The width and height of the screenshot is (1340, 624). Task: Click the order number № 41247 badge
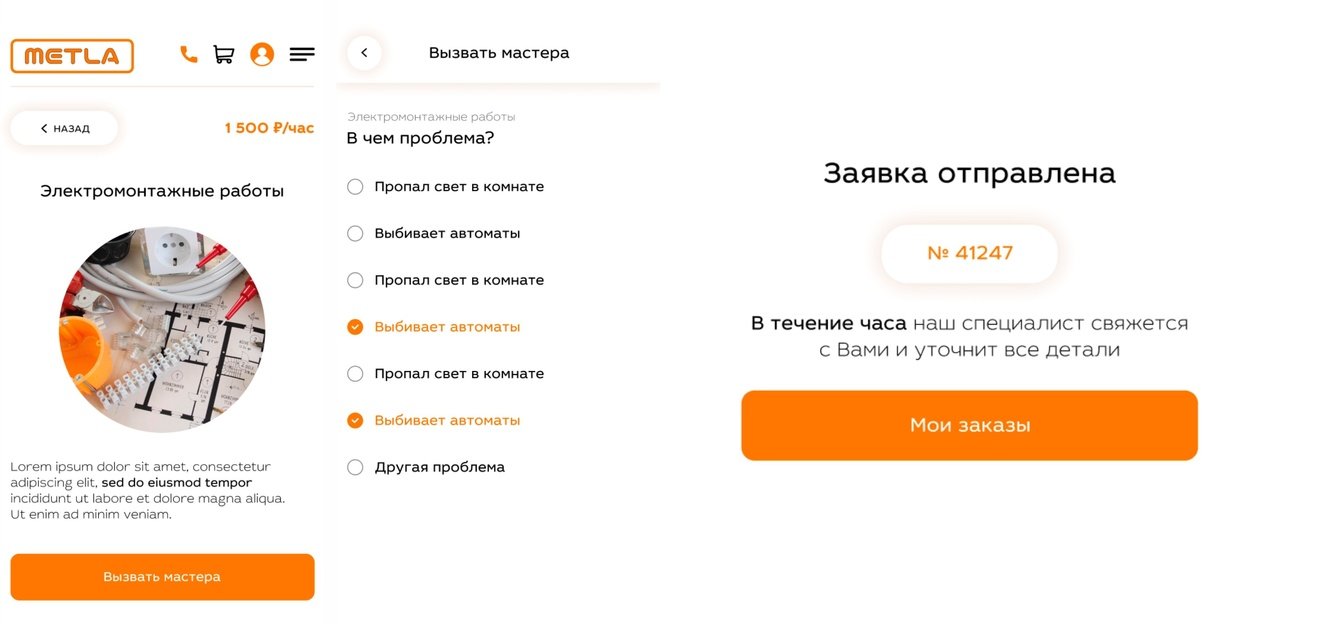[969, 253]
